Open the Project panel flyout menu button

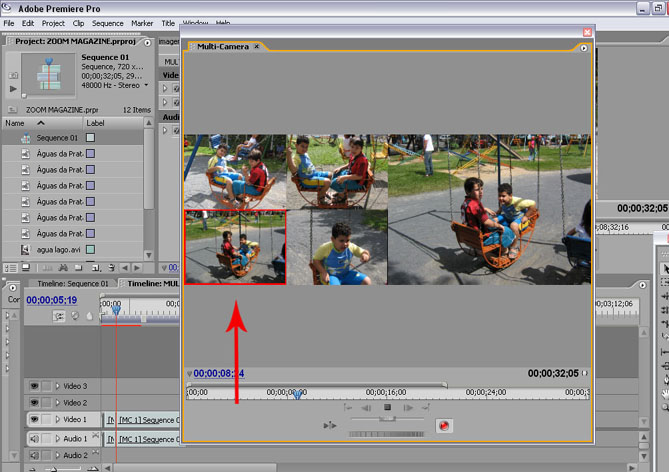click(148, 42)
